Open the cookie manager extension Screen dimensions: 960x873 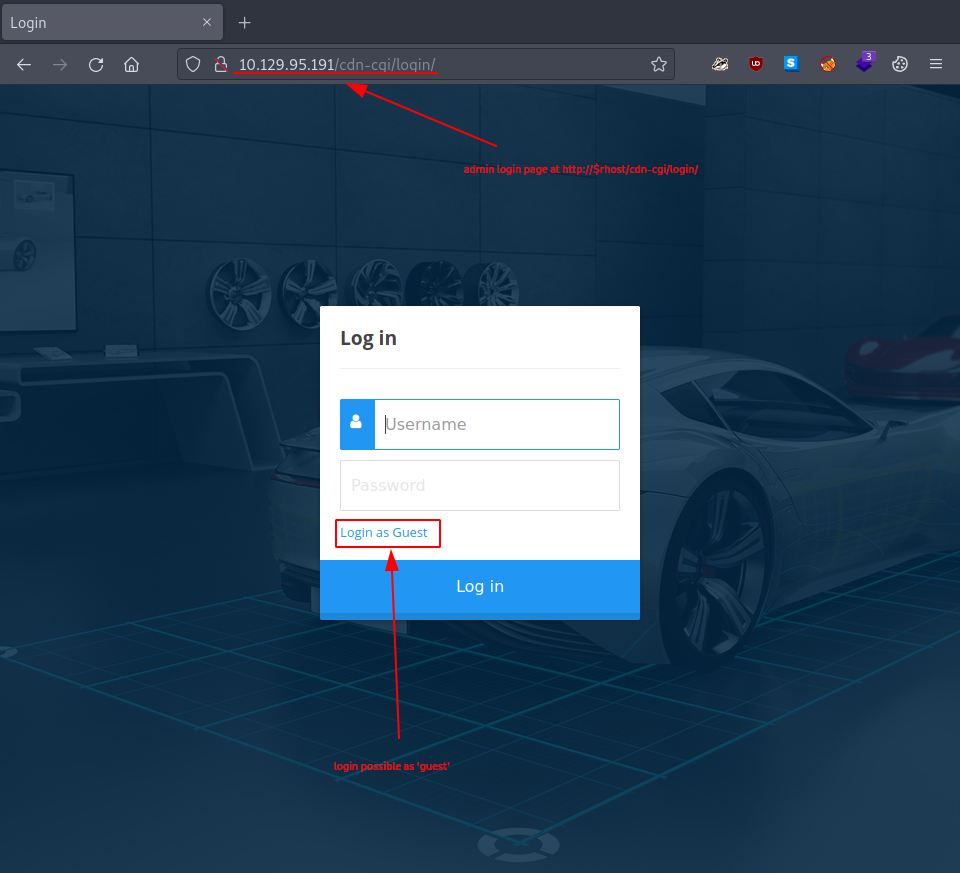click(900, 64)
